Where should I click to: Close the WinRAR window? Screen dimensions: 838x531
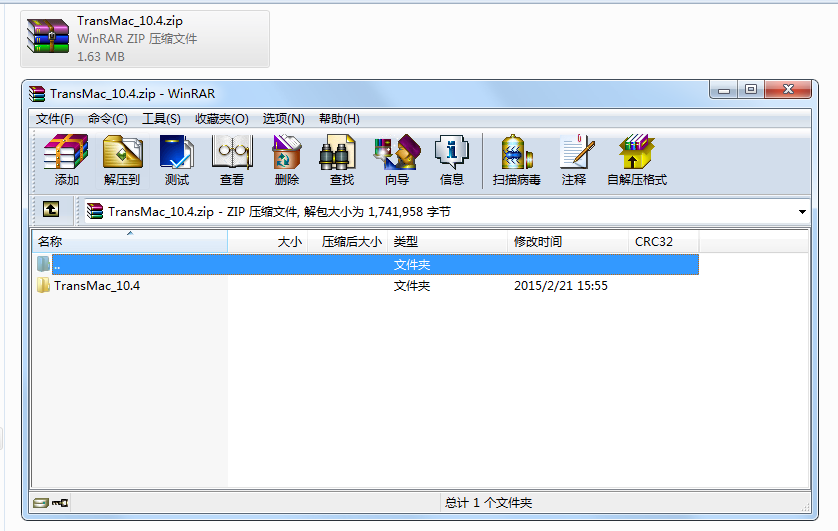pyautogui.click(x=788, y=90)
